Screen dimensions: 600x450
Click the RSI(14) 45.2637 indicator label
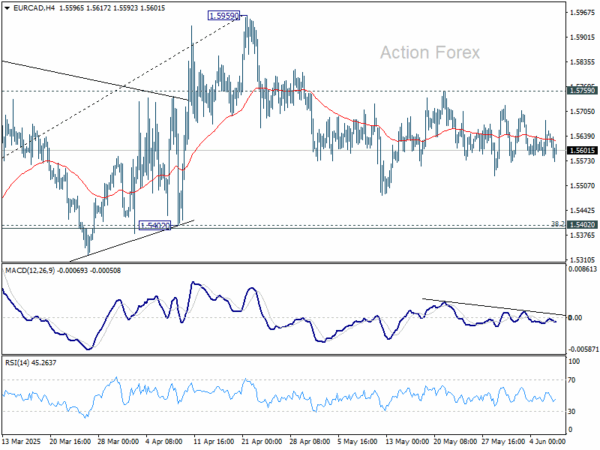click(x=31, y=362)
